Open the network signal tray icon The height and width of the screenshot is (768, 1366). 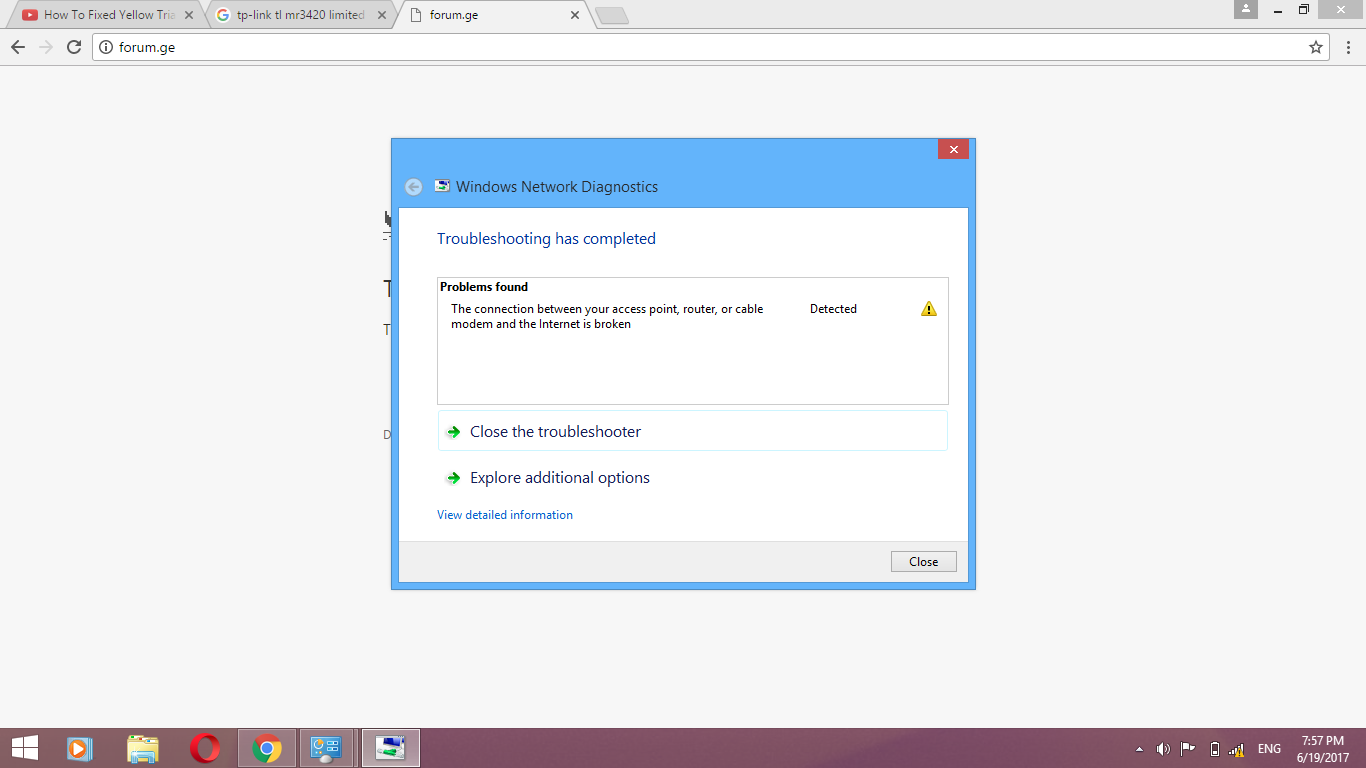[x=1237, y=749]
